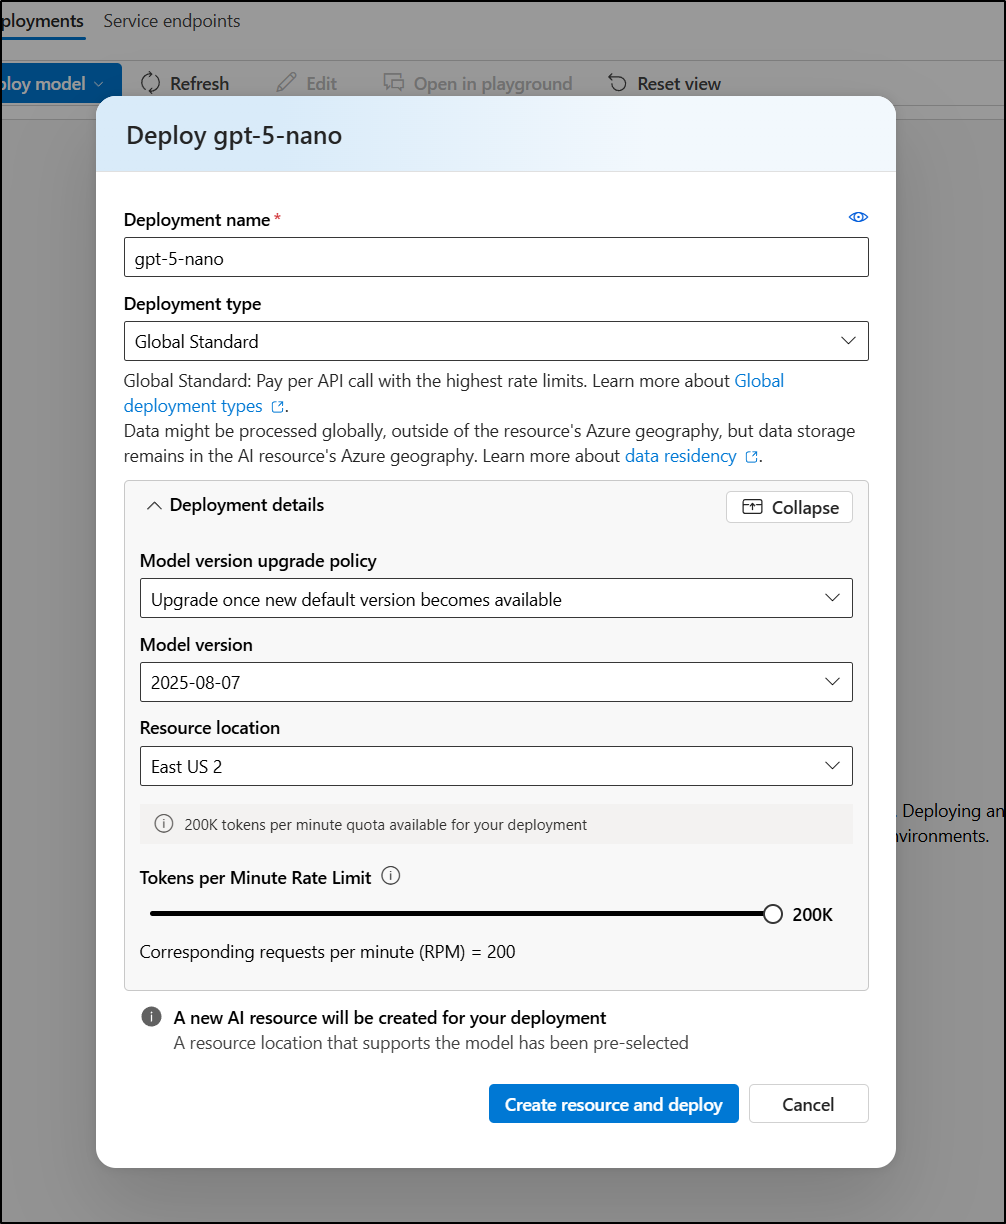Click the new AI resource info icon
The width and height of the screenshot is (1006, 1224).
tap(151, 1017)
